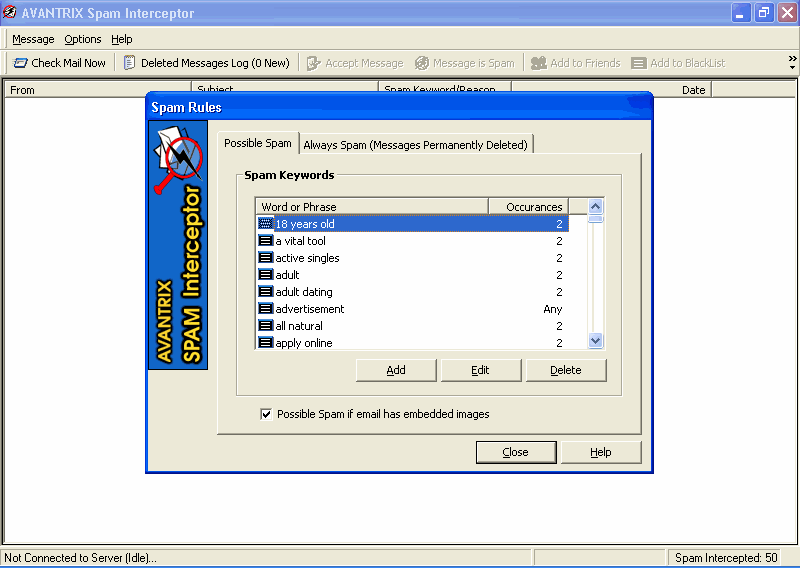
Task: Restore down the AVANTRIX window
Action: (764, 13)
